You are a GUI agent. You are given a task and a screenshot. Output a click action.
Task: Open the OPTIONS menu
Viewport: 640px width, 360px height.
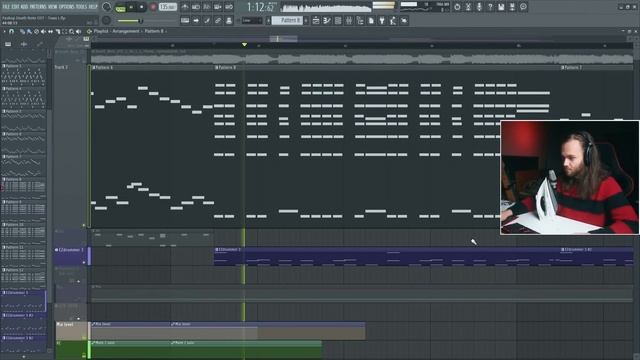(x=67, y=7)
